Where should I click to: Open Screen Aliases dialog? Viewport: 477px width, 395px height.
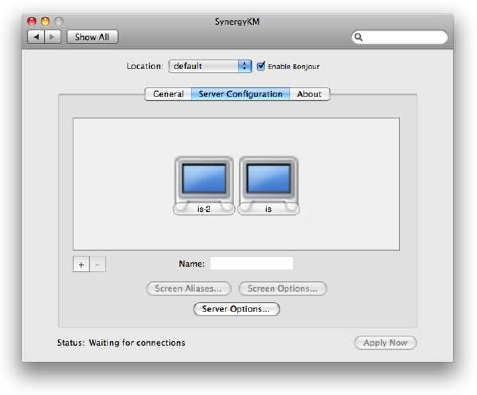tap(189, 289)
